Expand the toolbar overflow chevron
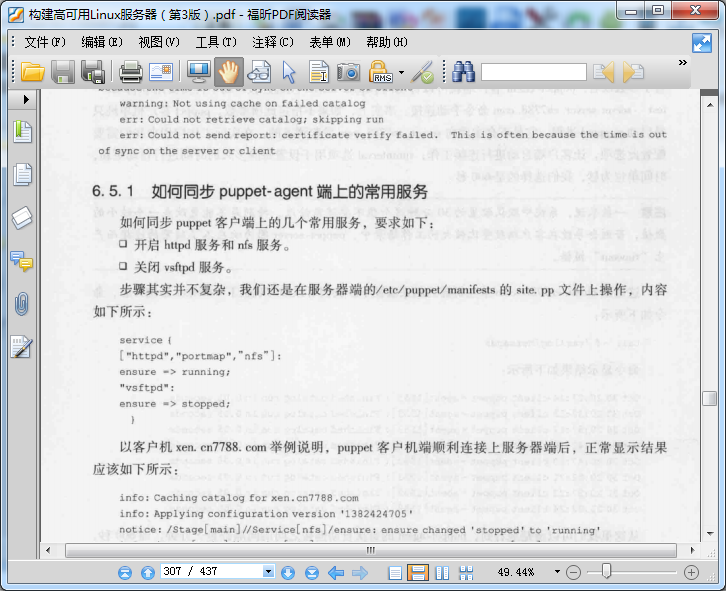 682,63
